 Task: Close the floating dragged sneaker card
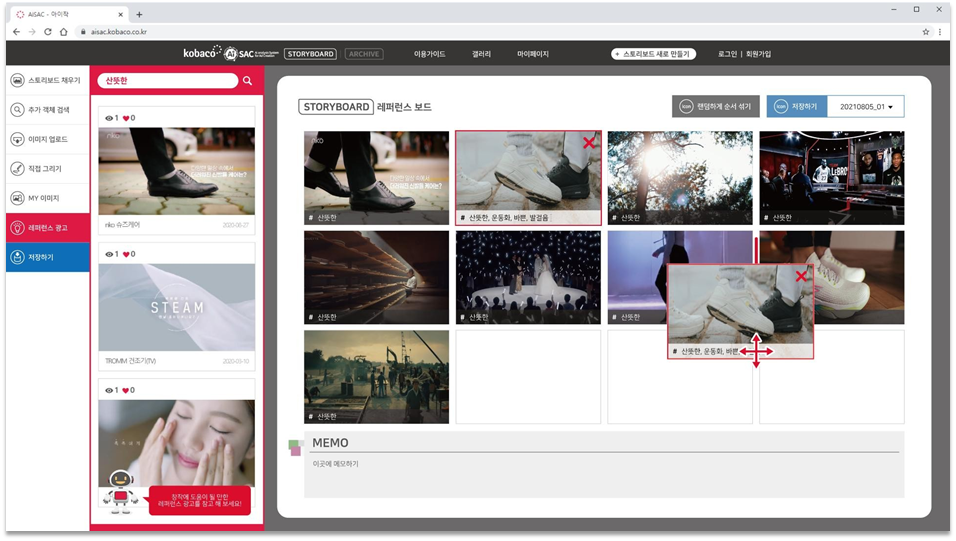[800, 276]
